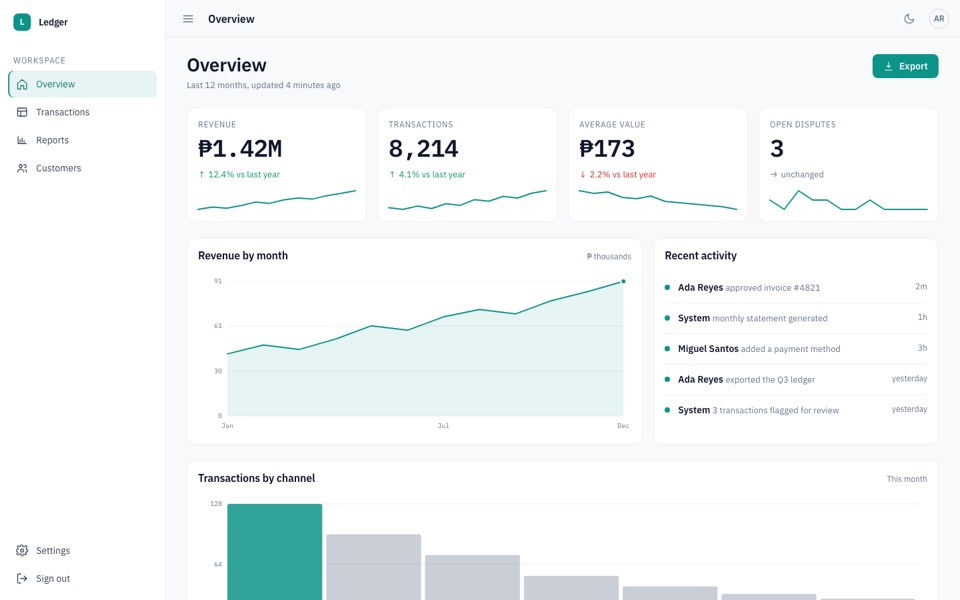Open the AR user avatar menu

point(939,19)
